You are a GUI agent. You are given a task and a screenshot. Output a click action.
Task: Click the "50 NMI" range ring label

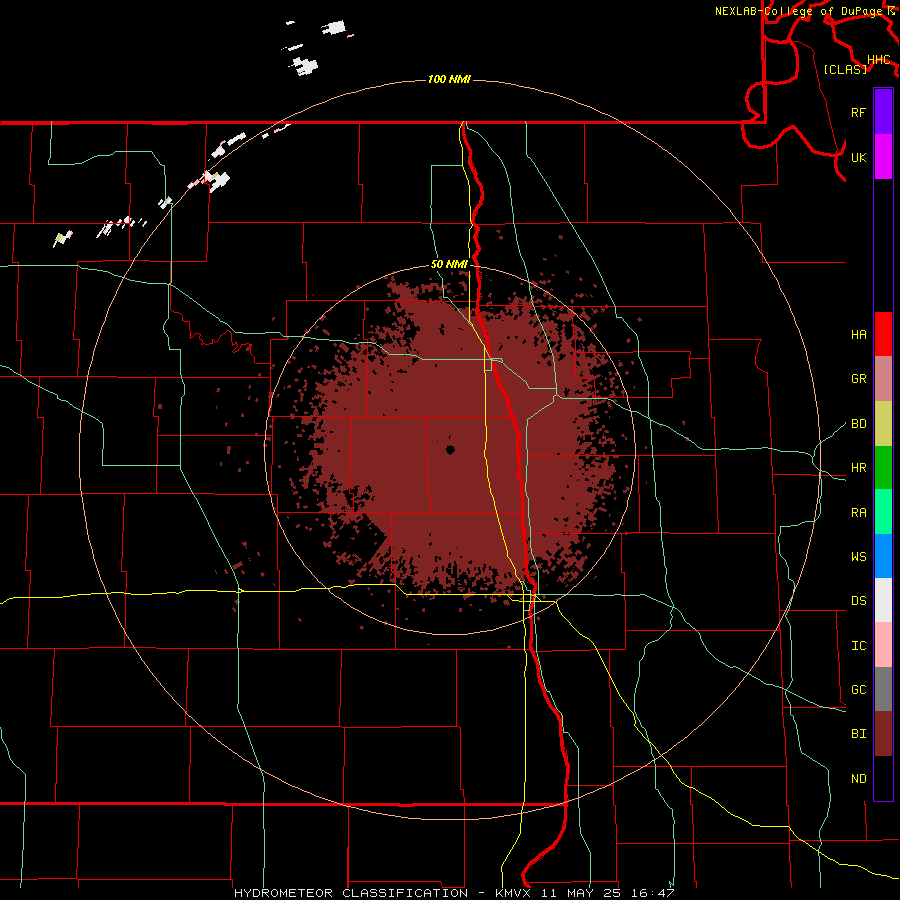coord(449,264)
